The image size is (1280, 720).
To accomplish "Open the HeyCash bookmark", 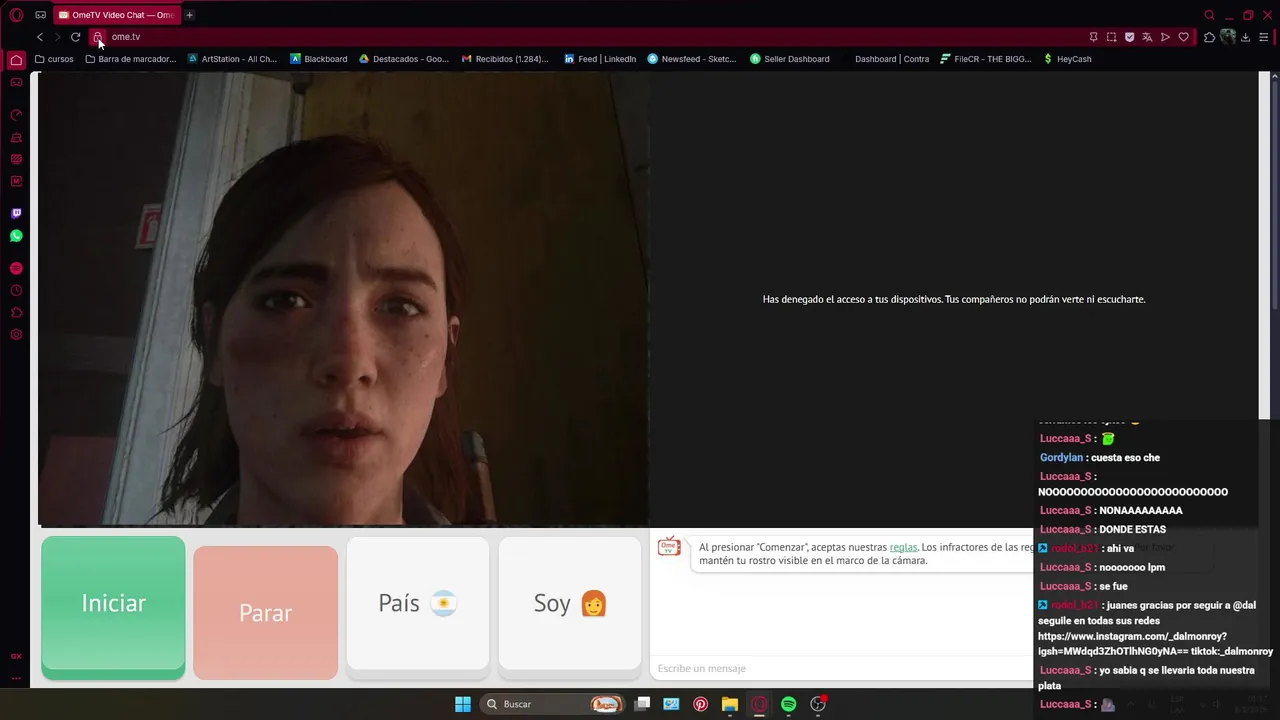I will [x=1066, y=59].
